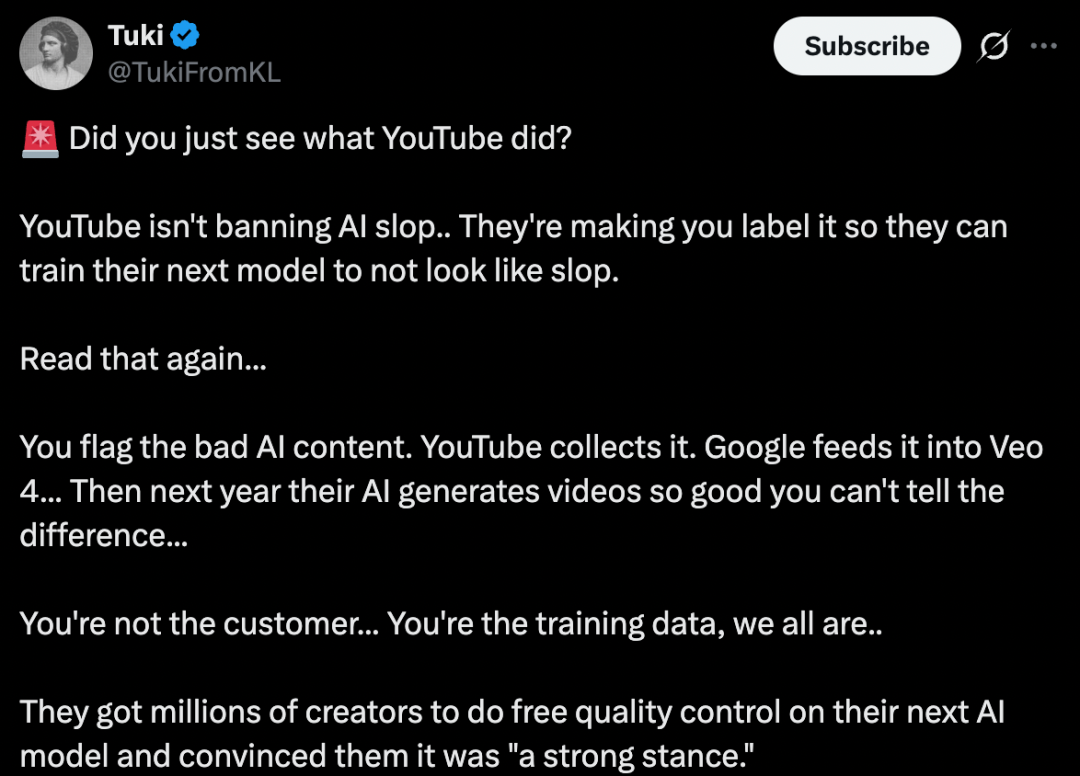Click the line "Did you just see what YouTube did?"
This screenshot has height=776, width=1080.
click(x=320, y=138)
